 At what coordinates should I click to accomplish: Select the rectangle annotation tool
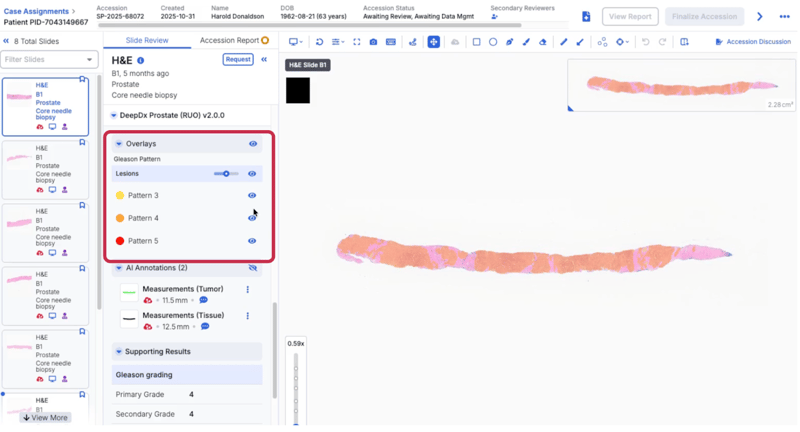(x=476, y=42)
